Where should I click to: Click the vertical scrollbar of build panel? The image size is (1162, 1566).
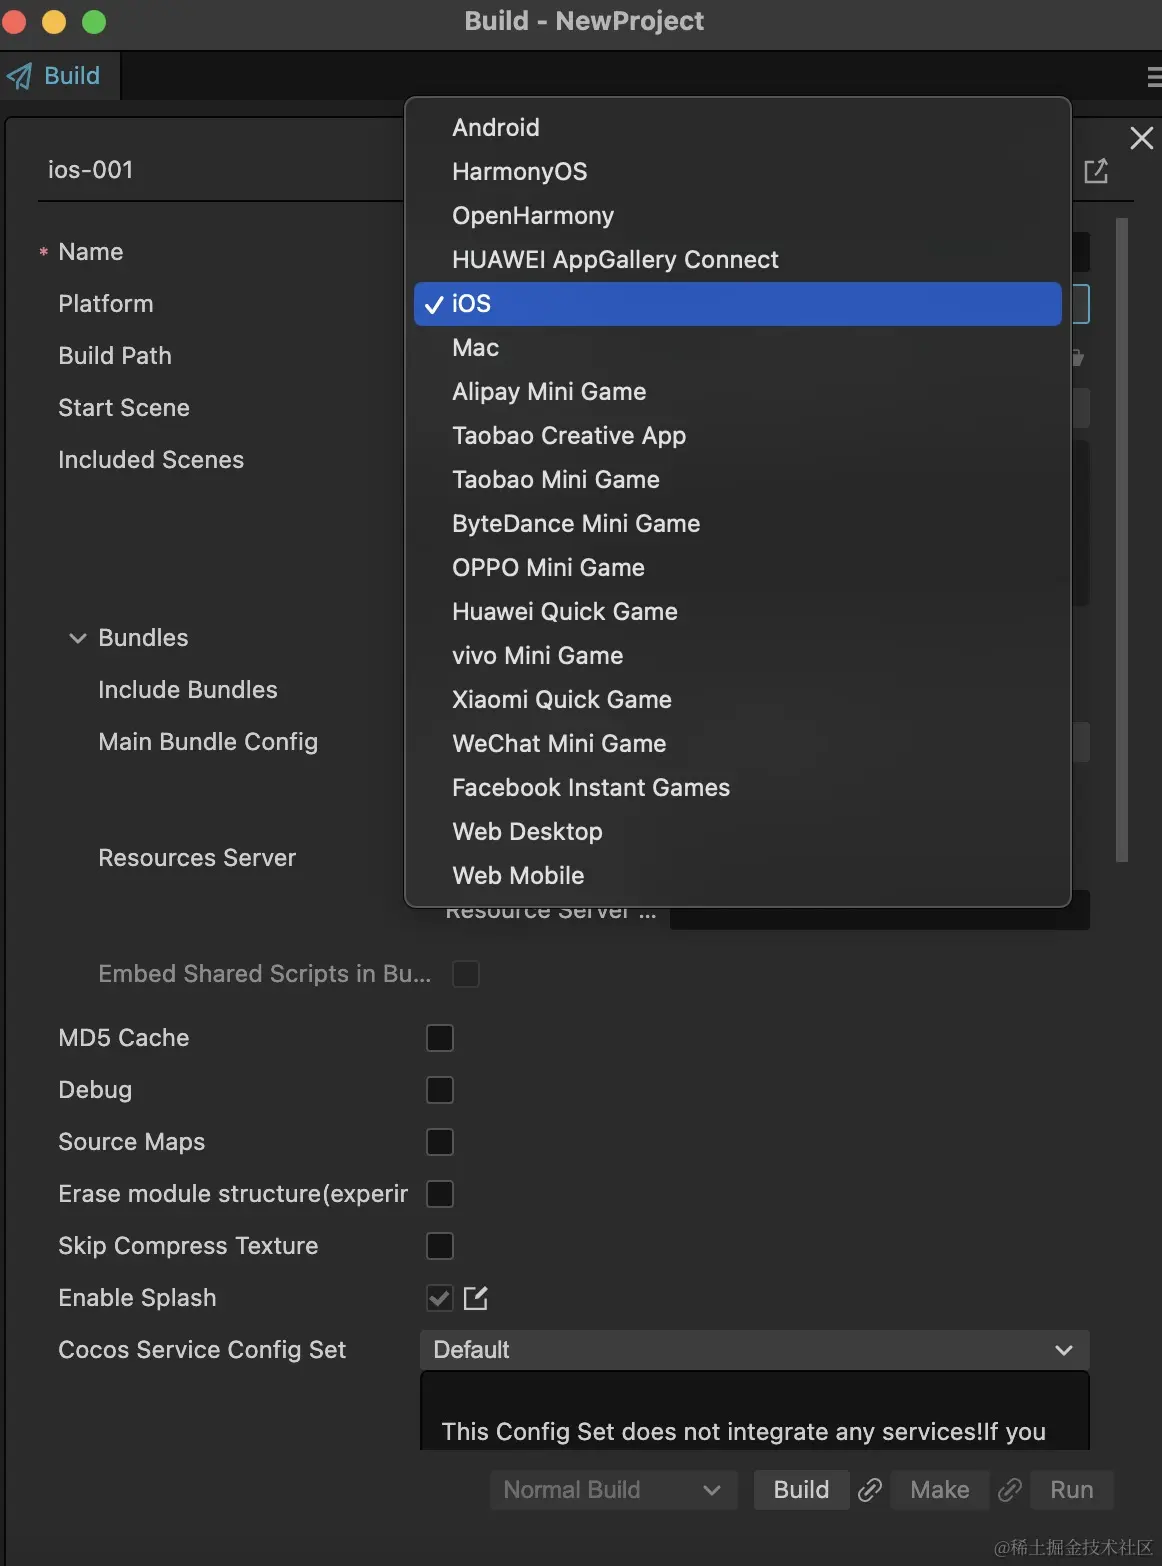coord(1122,540)
